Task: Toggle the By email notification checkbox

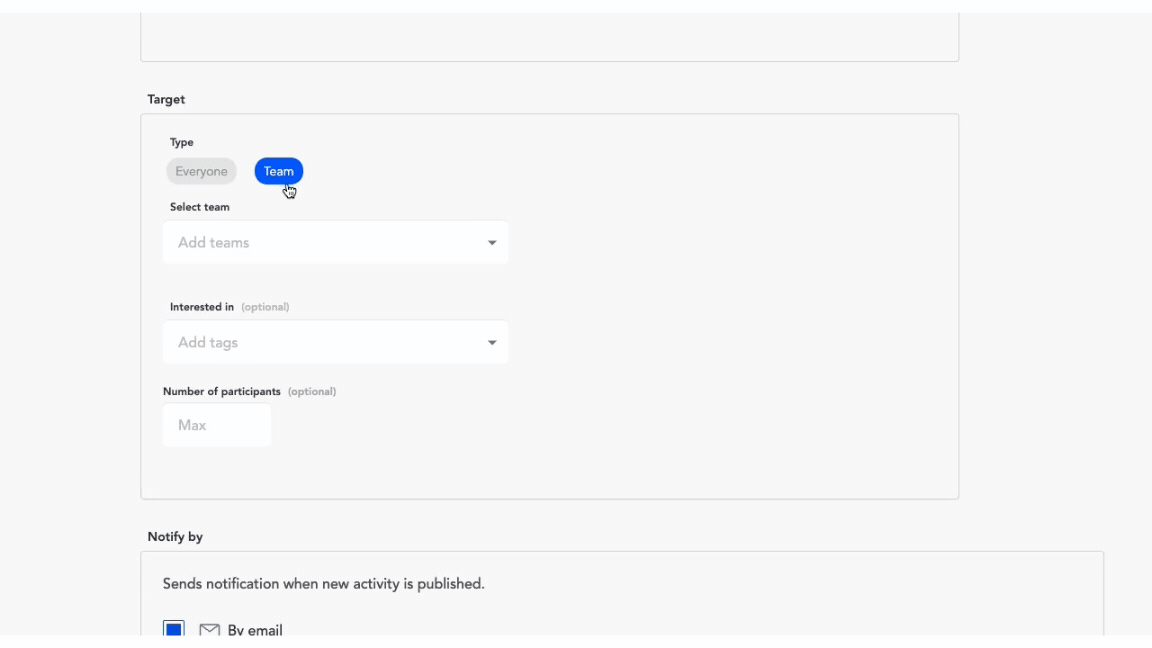Action: [174, 629]
